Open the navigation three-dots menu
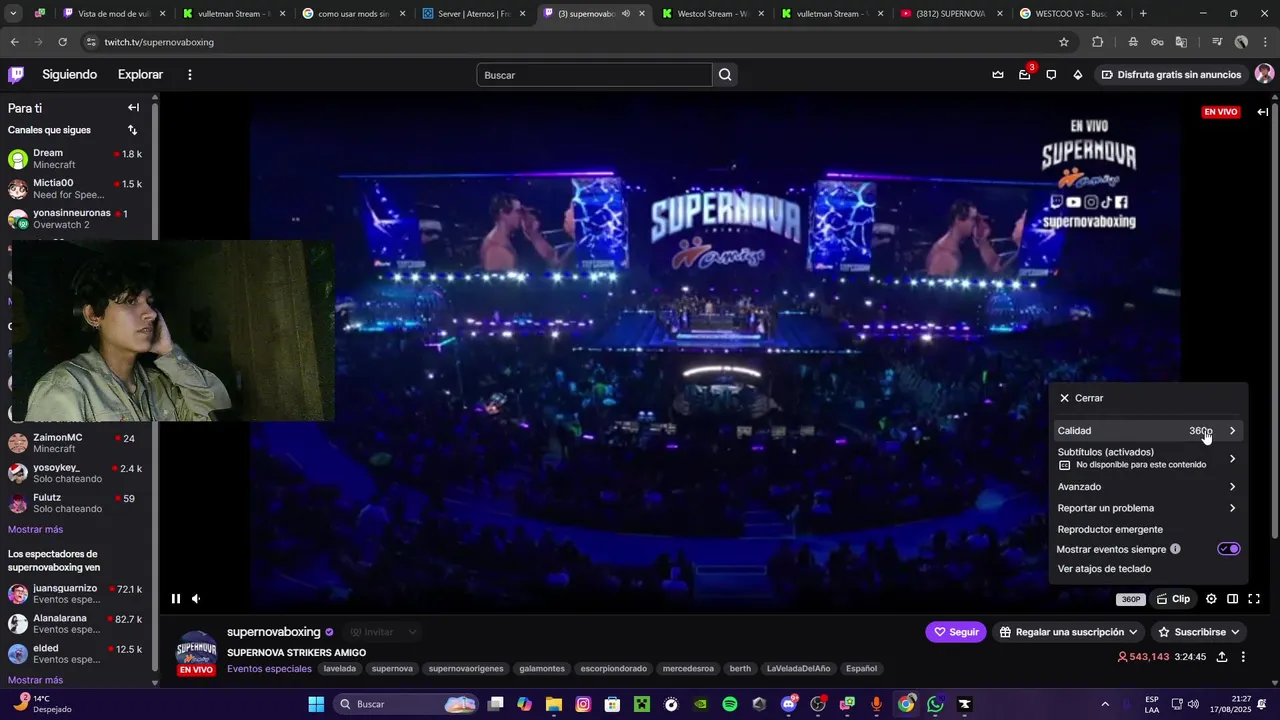1280x720 pixels. tap(189, 75)
